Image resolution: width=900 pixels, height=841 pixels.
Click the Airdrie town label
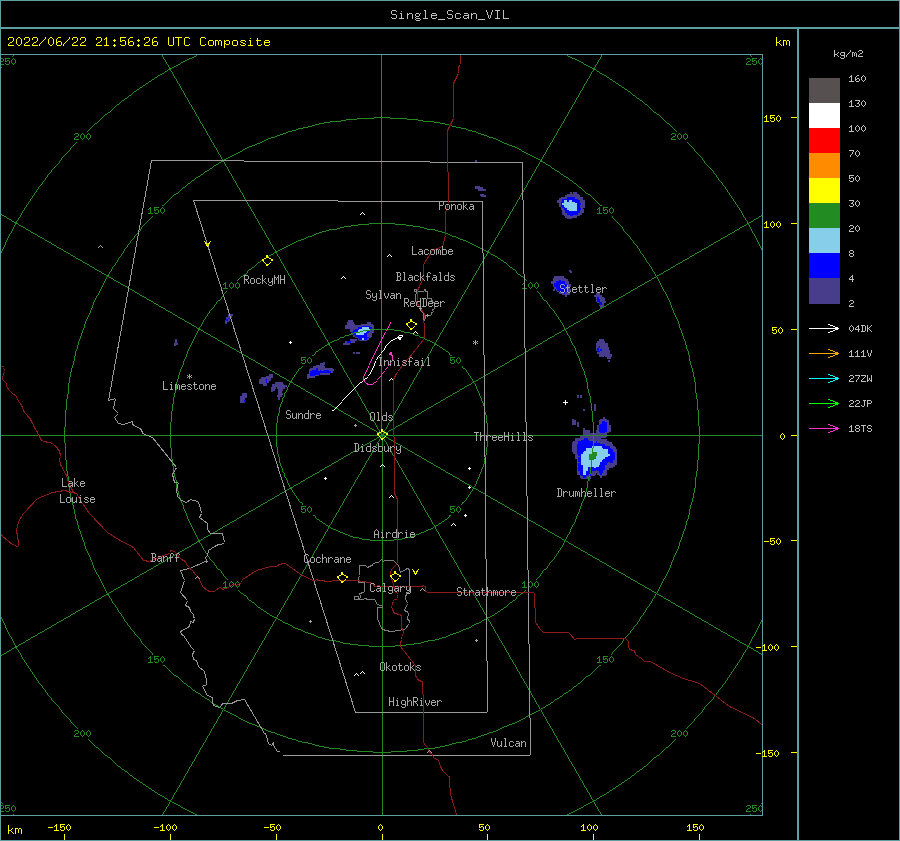point(394,534)
